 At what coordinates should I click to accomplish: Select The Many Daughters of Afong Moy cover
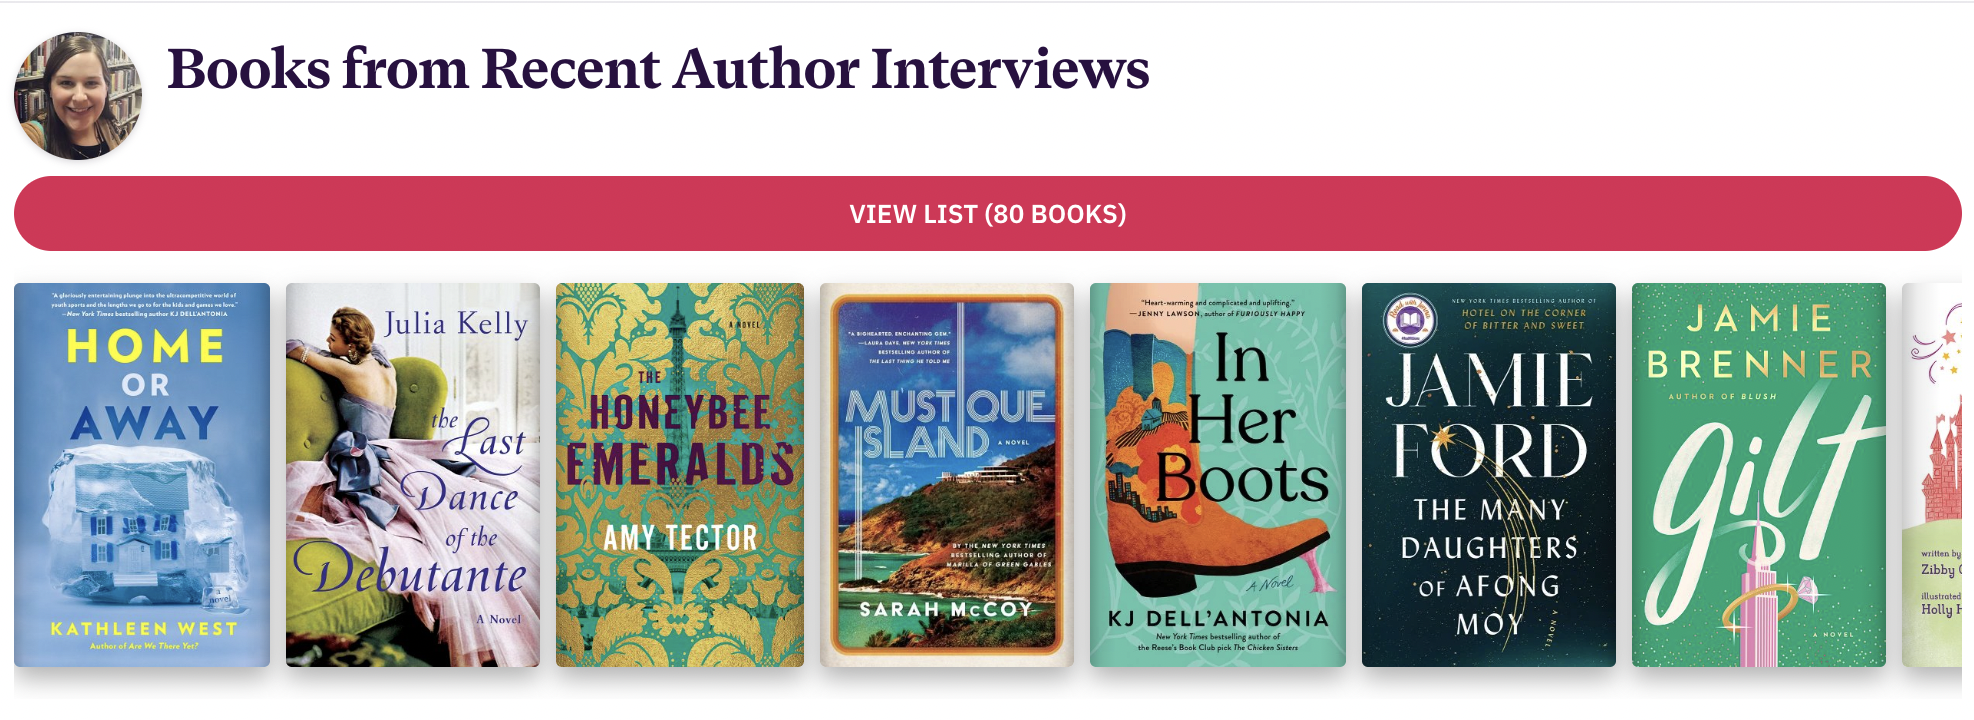click(1489, 475)
